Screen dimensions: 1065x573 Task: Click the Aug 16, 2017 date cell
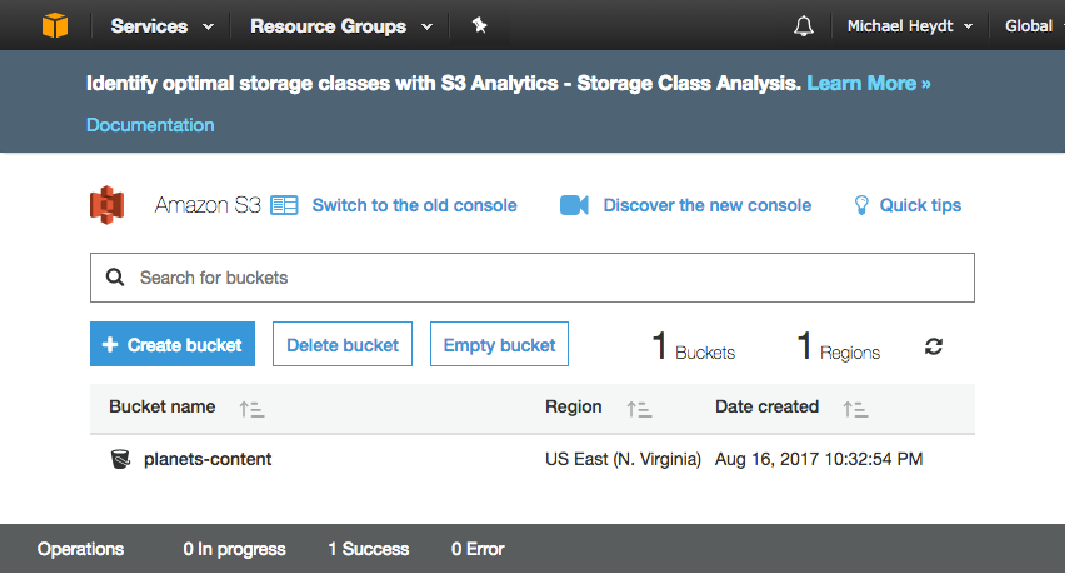click(x=819, y=459)
